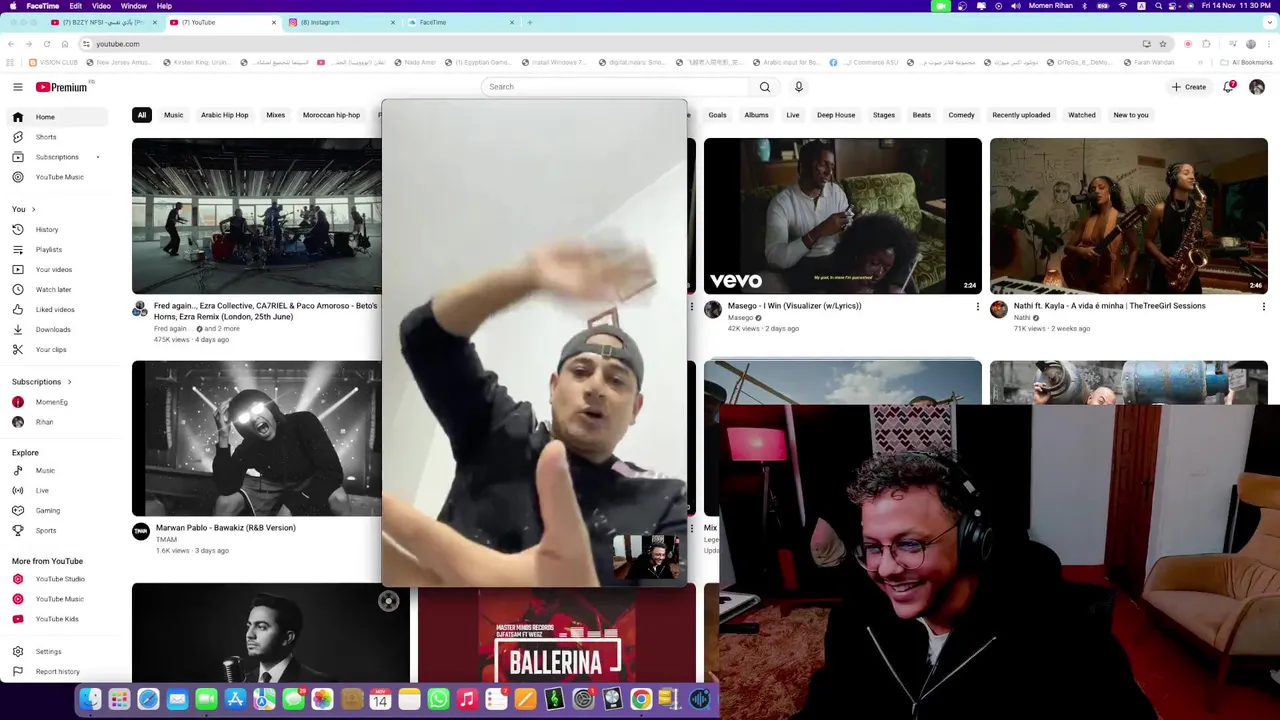Viewport: 1280px width, 720px height.
Task: Select the Moroccan hip-hop filter chip
Action: click(331, 115)
